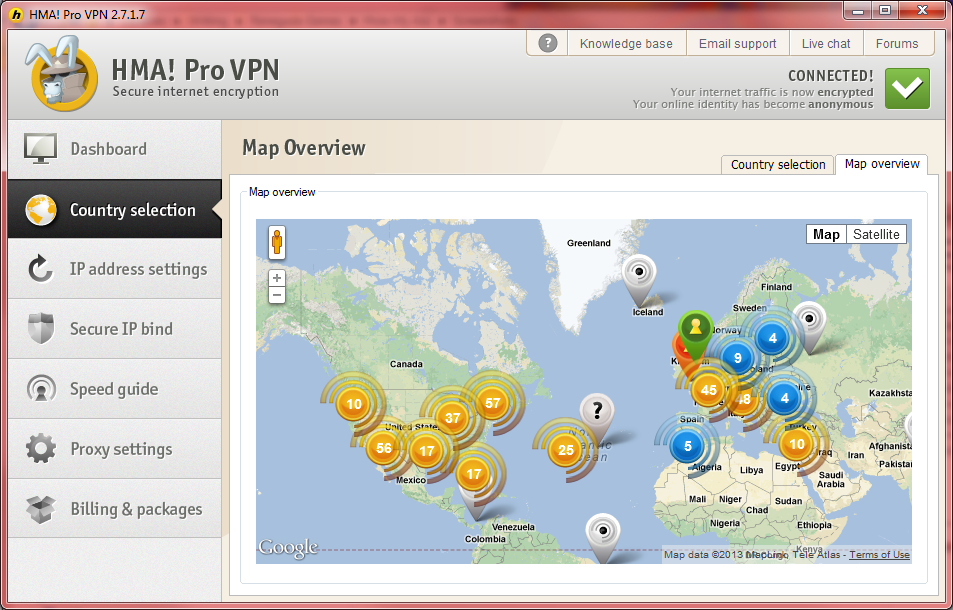Select Country selection in sidebar
Screen dimensions: 953x610
[115, 209]
